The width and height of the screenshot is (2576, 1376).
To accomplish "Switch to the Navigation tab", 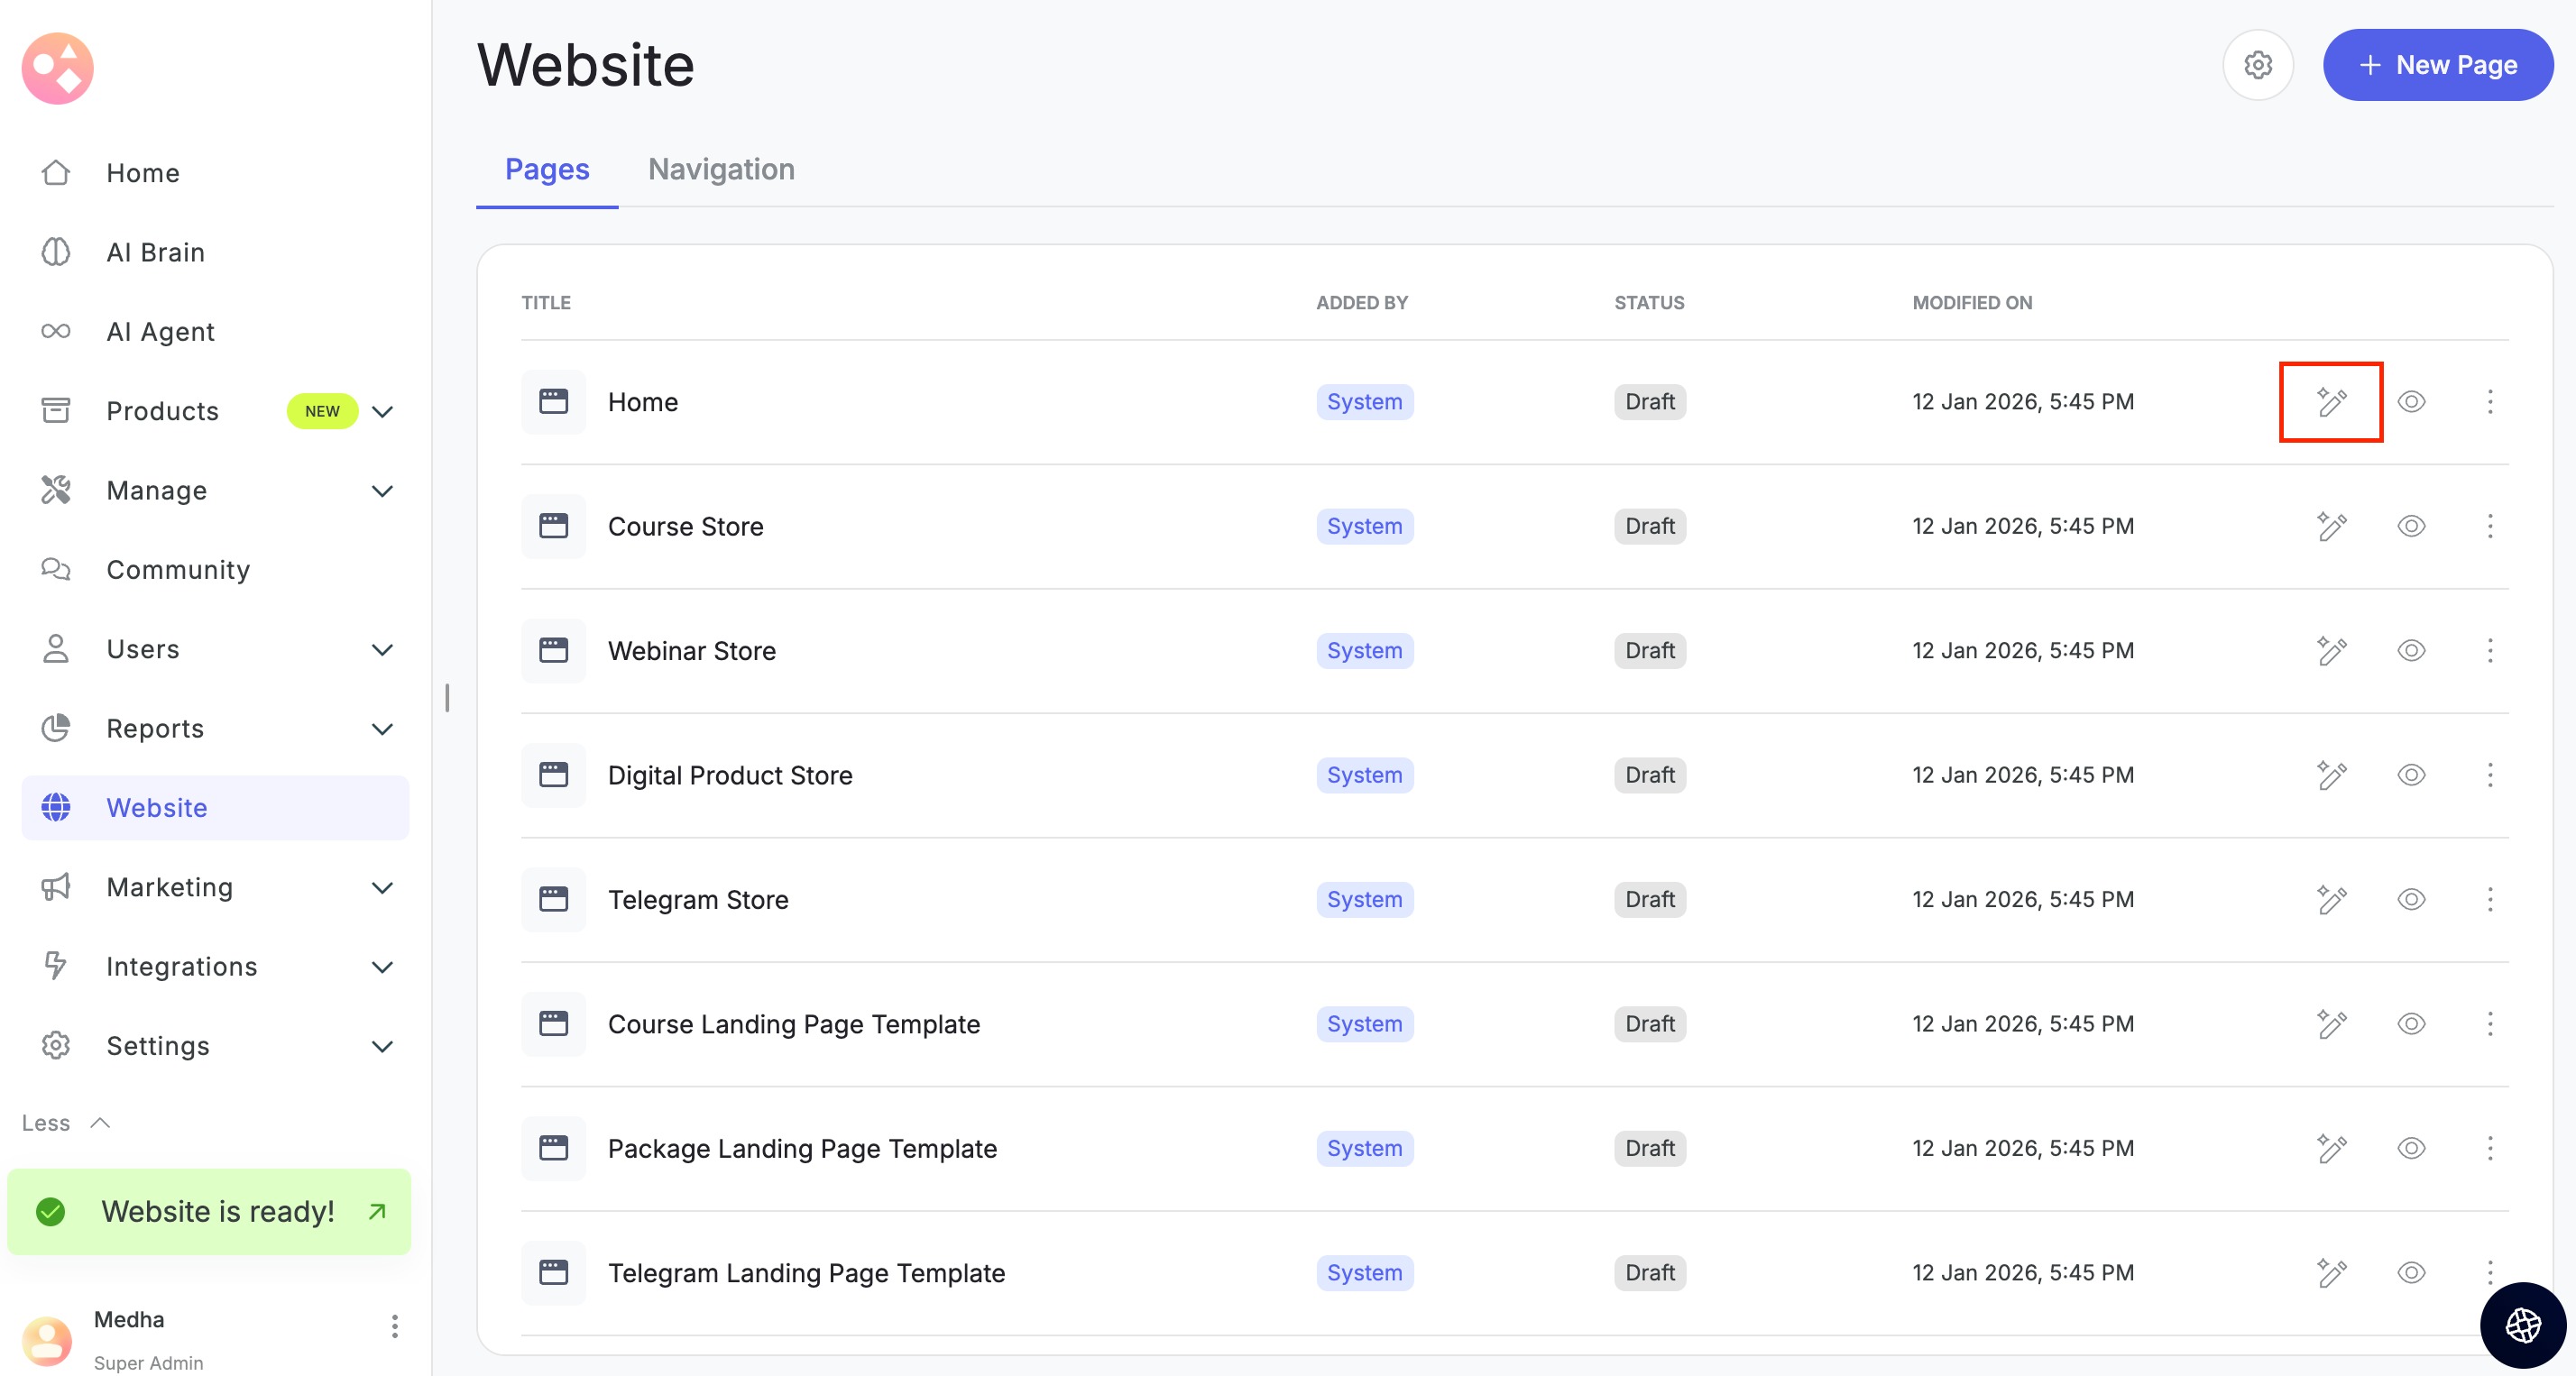I will [721, 169].
